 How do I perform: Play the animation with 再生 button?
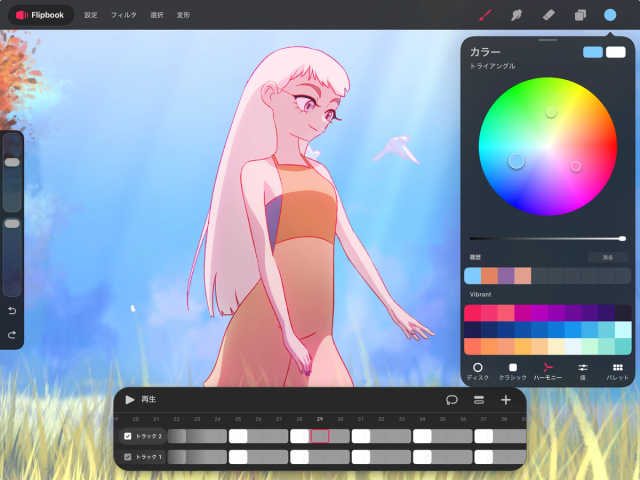coord(140,400)
